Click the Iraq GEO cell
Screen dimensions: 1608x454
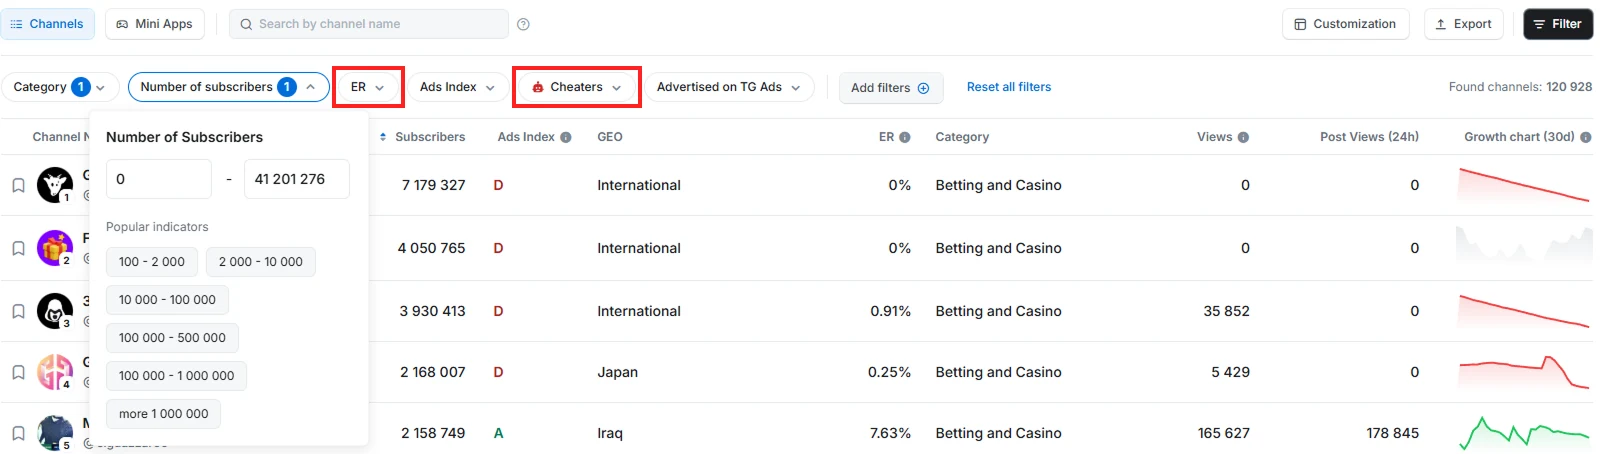[x=610, y=433]
